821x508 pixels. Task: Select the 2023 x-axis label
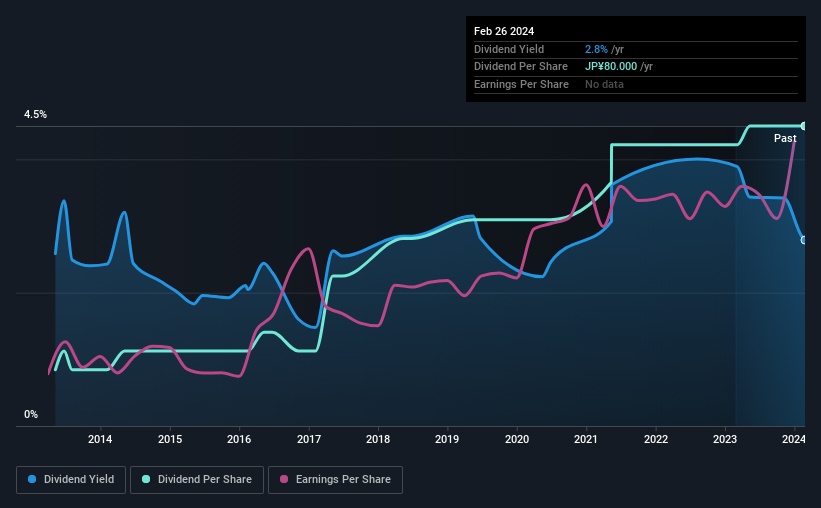click(x=725, y=439)
